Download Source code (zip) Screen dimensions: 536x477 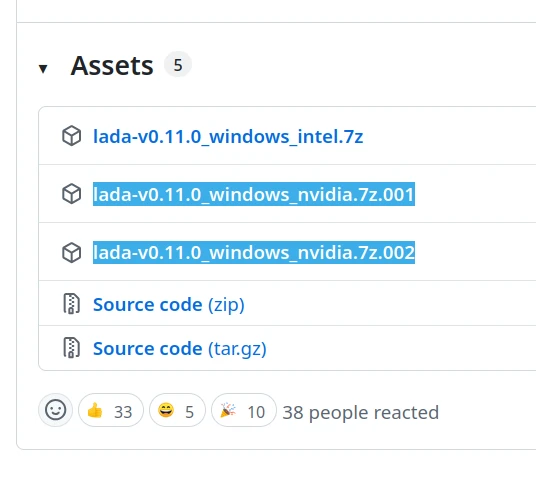169,304
